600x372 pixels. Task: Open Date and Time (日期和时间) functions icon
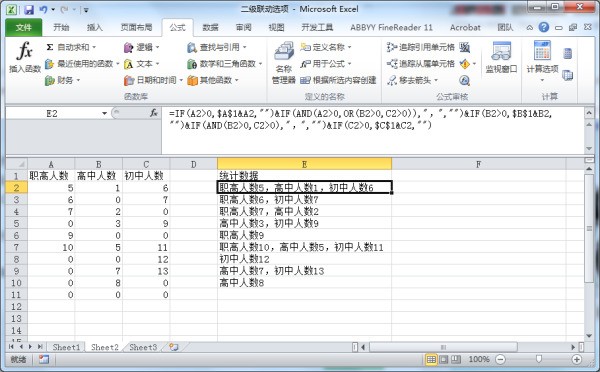tap(129, 80)
